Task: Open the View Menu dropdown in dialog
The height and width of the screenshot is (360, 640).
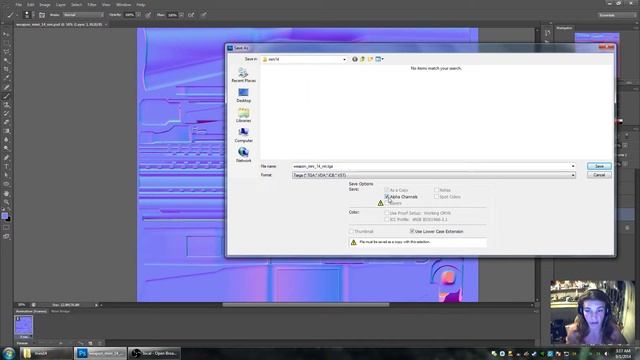Action: pyautogui.click(x=380, y=59)
